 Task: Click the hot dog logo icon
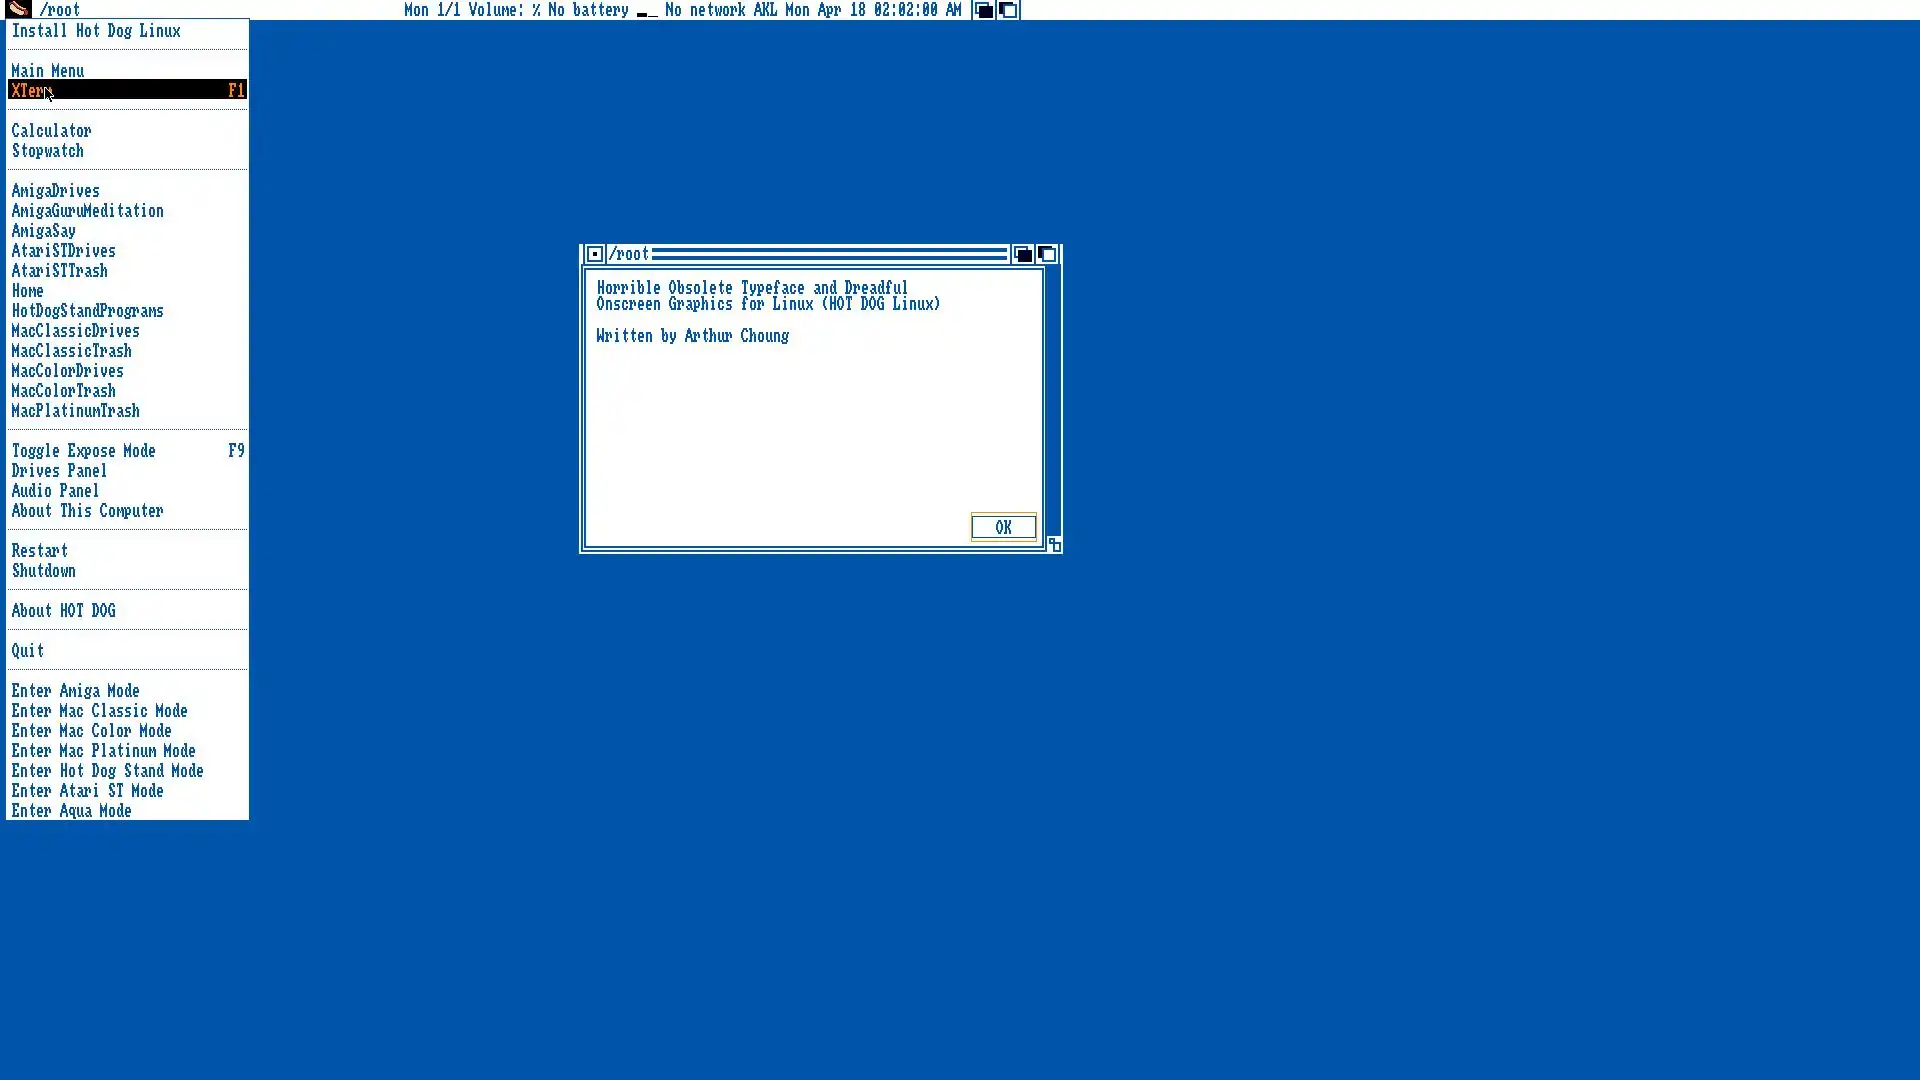click(x=18, y=9)
